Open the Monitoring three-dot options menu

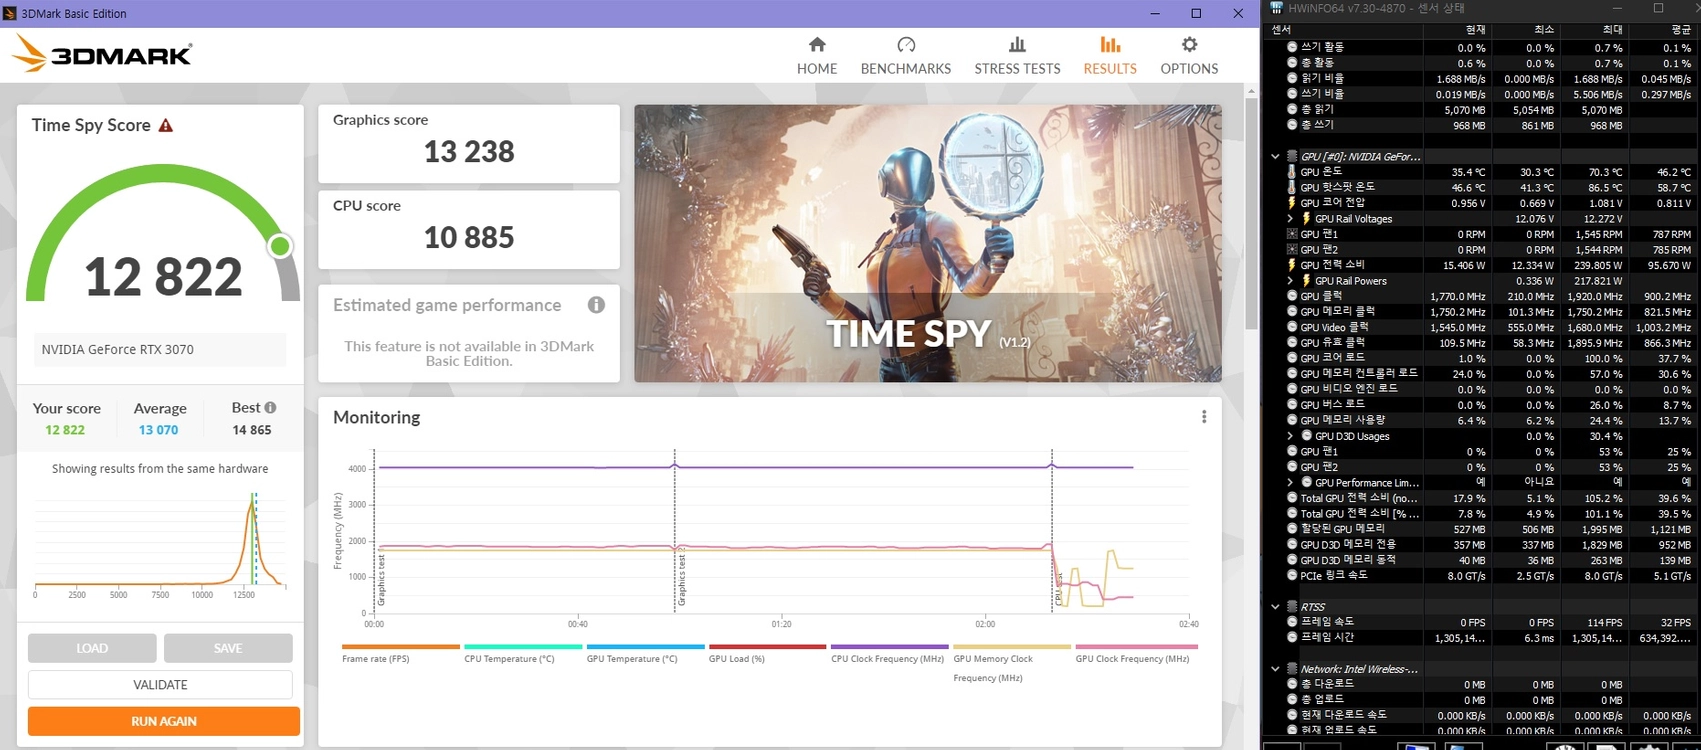pyautogui.click(x=1204, y=417)
